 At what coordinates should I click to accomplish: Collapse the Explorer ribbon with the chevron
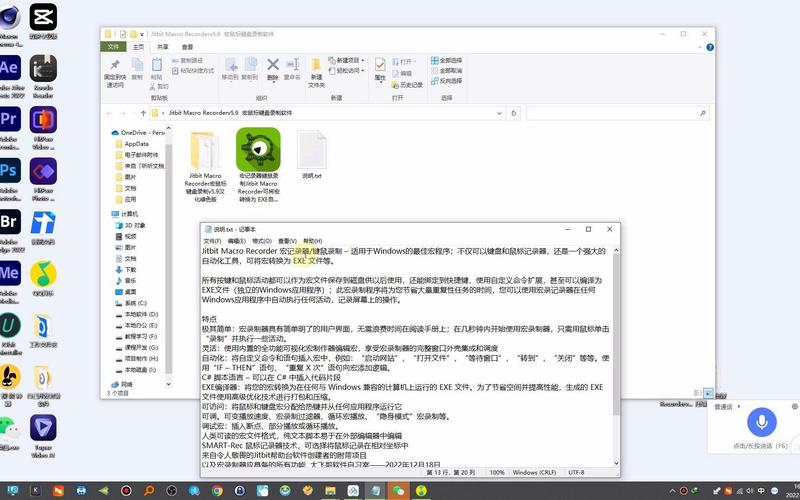tap(701, 47)
